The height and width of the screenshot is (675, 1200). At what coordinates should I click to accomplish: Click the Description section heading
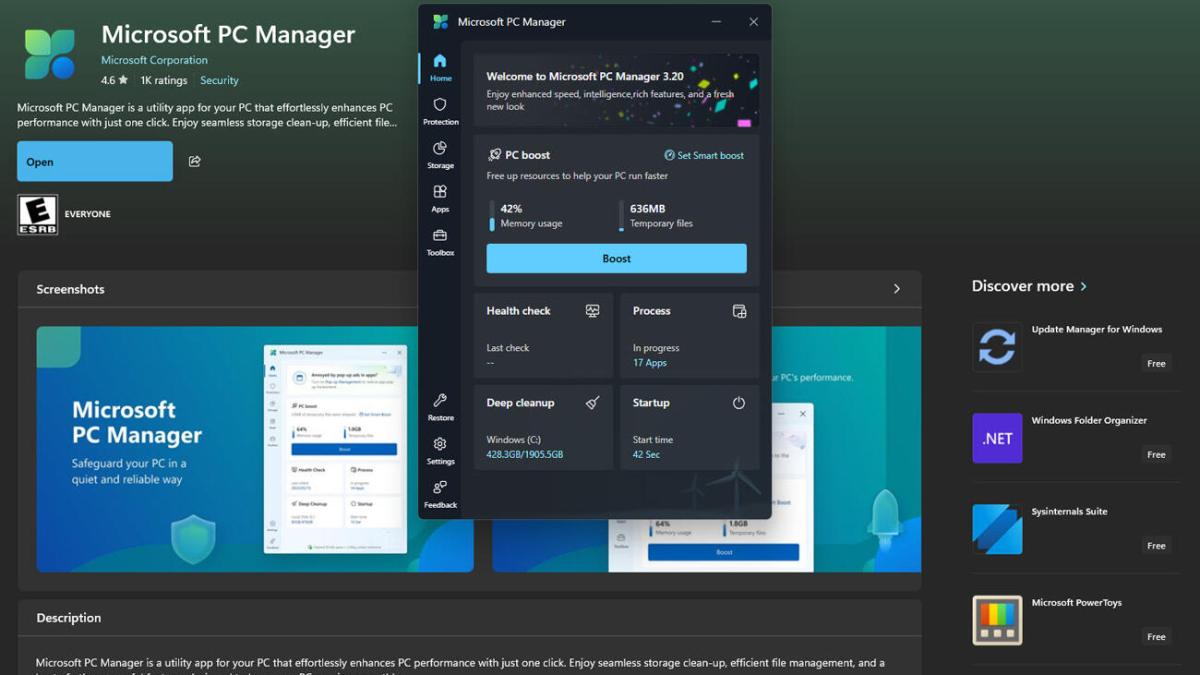pyautogui.click(x=69, y=618)
